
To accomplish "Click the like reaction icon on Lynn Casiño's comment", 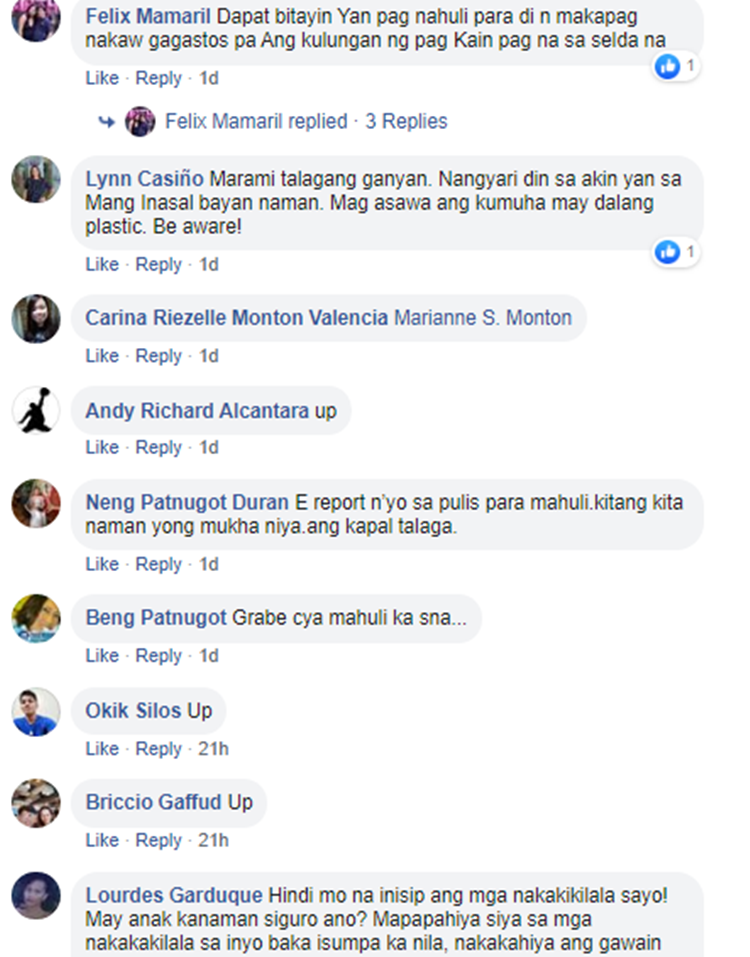I will coord(667,251).
